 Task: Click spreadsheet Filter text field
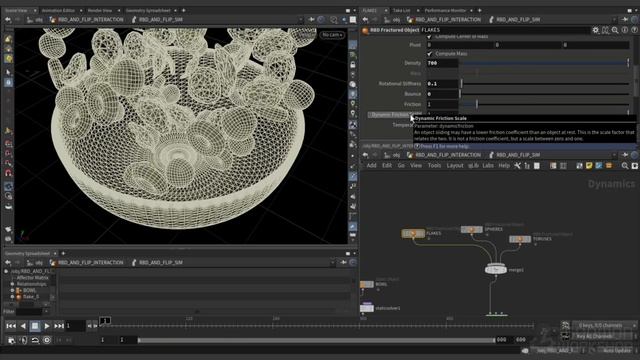click(29, 311)
